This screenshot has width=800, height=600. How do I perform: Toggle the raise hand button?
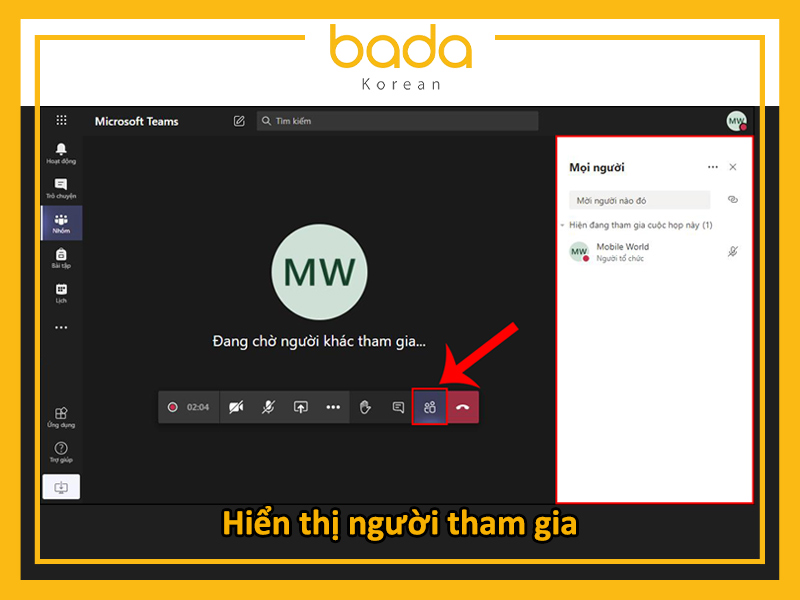click(x=365, y=407)
